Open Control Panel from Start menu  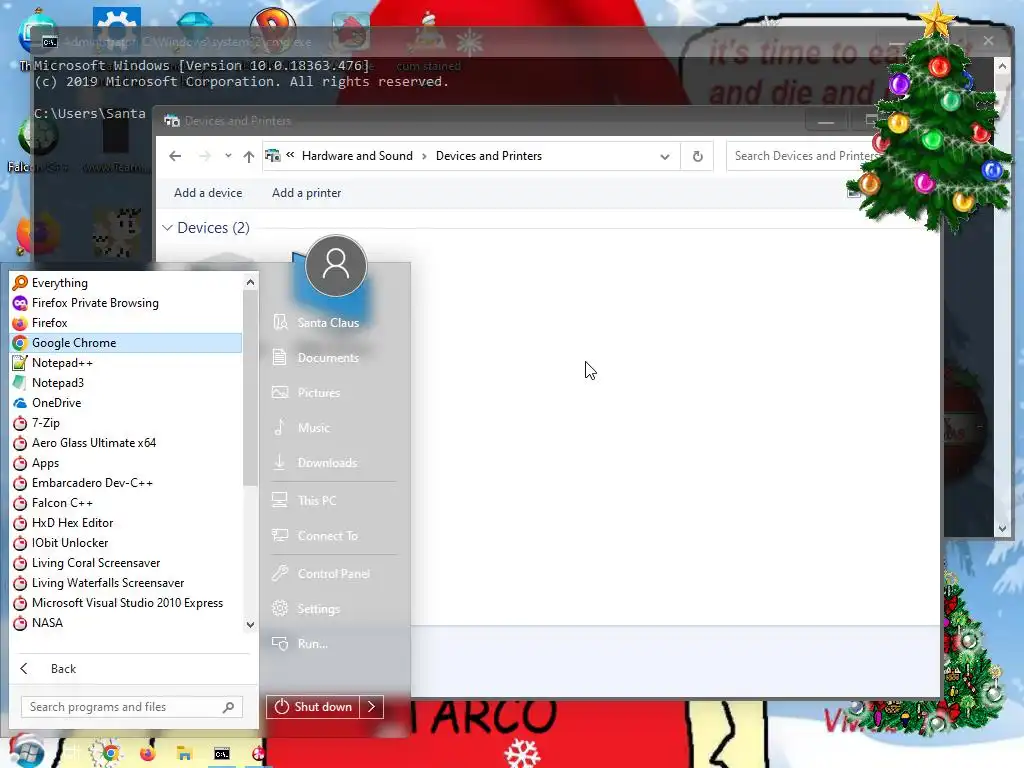[334, 573]
